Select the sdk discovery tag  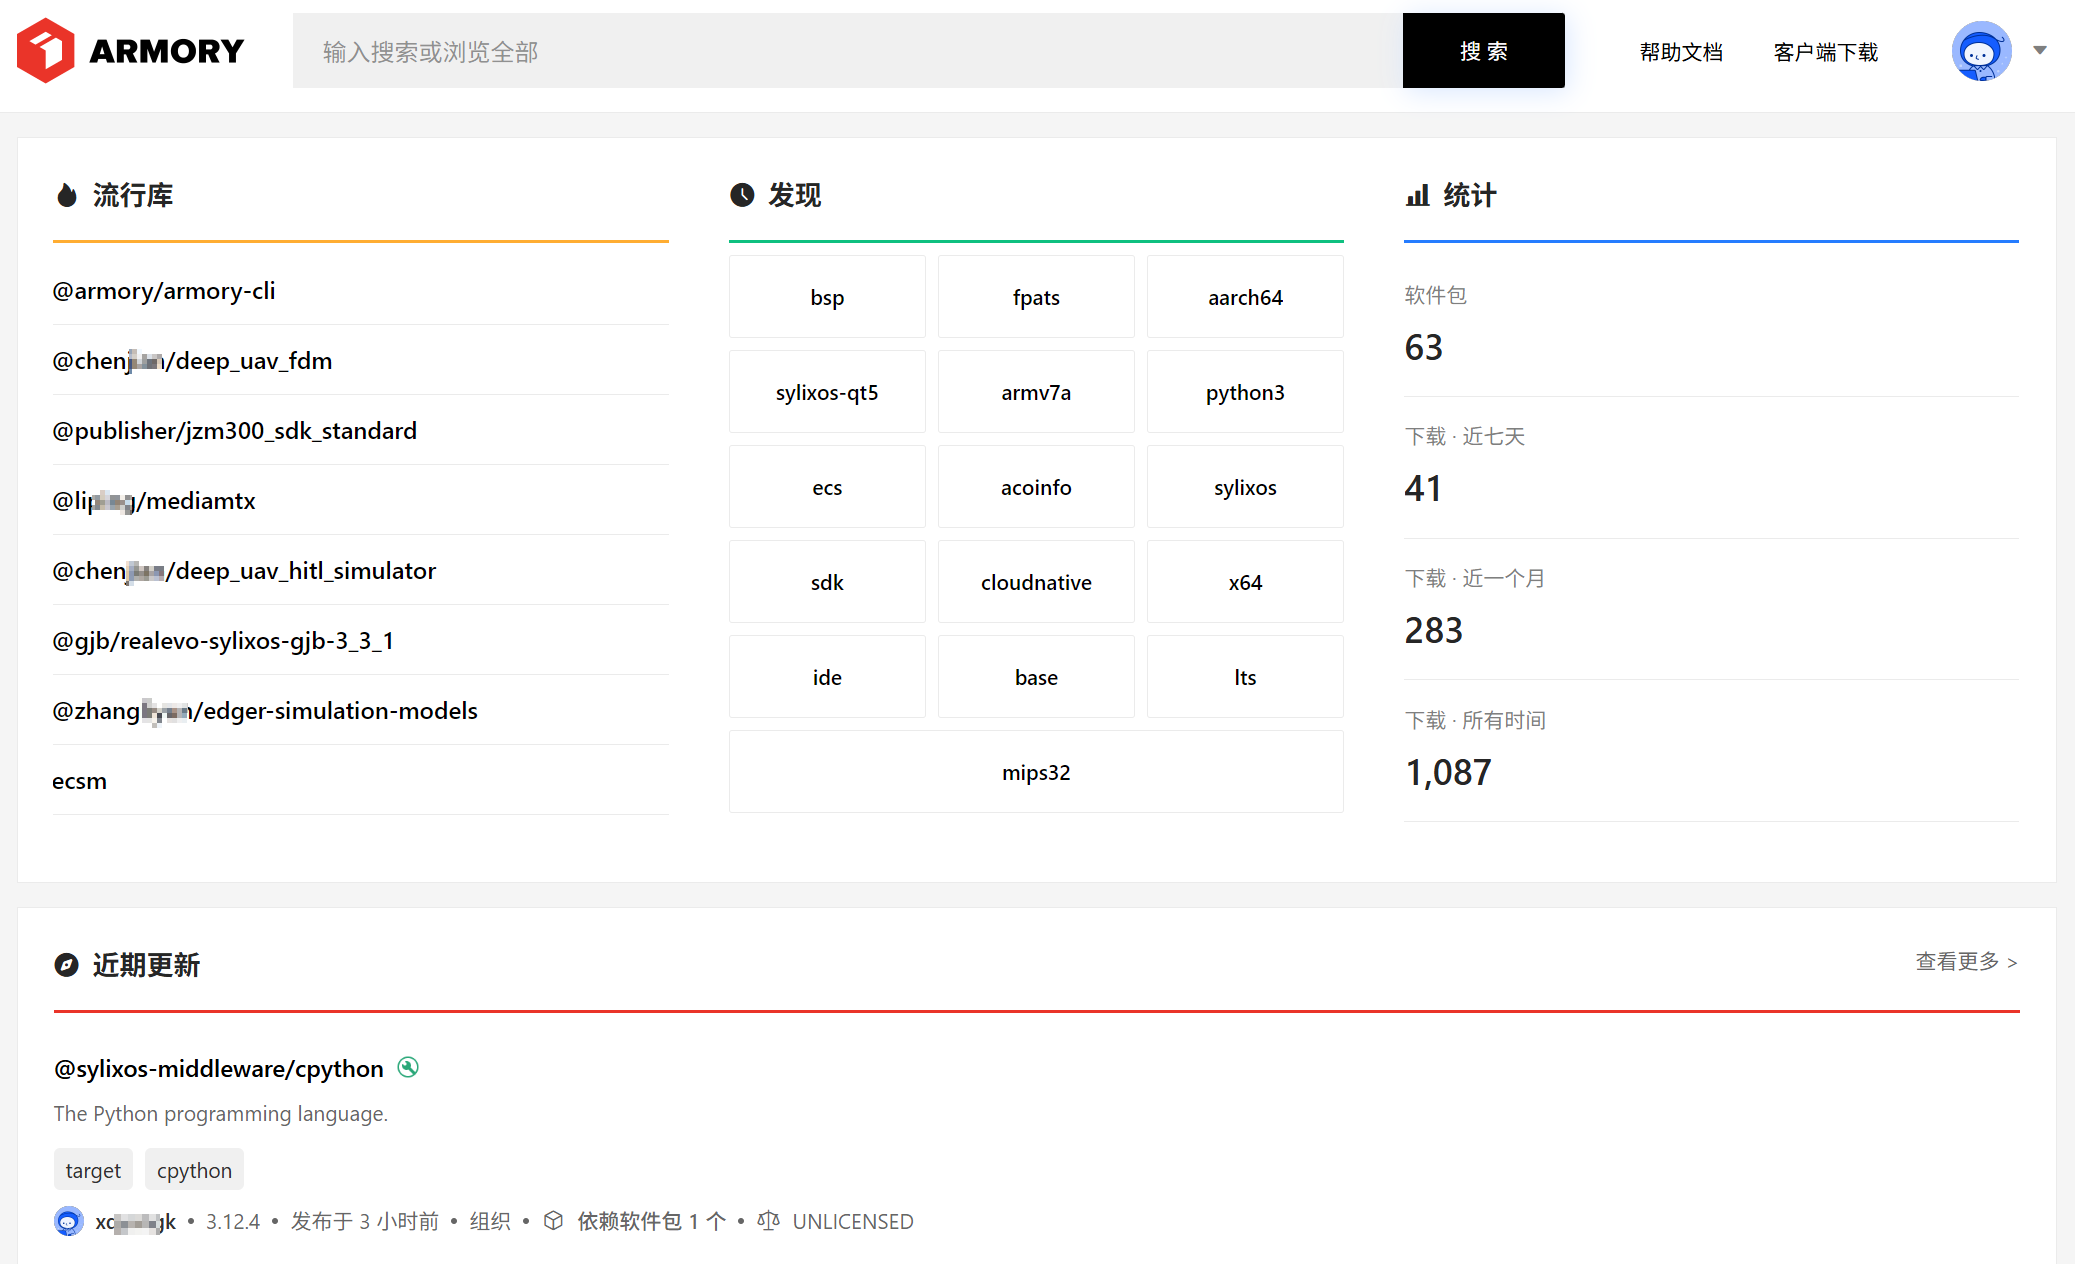[x=827, y=582]
